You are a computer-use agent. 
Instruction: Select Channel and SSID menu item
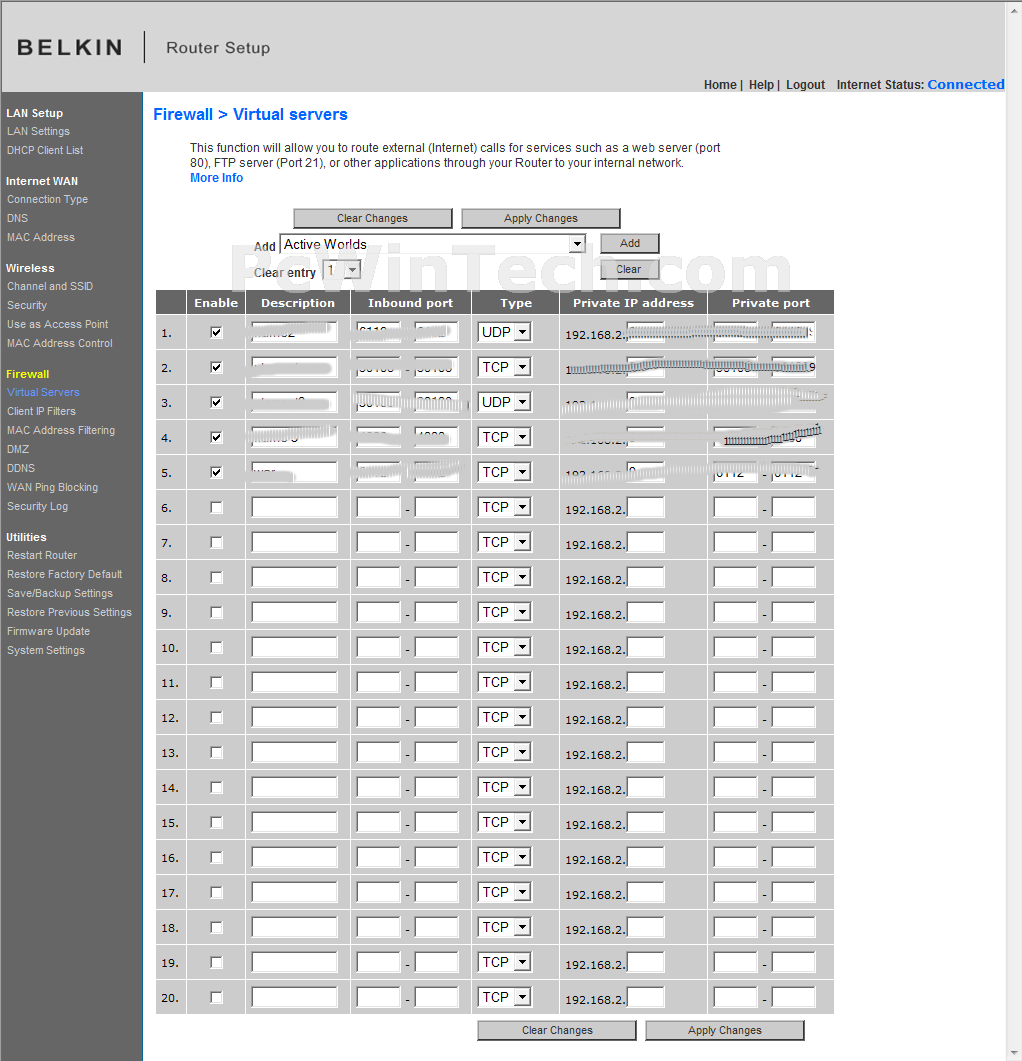50,286
